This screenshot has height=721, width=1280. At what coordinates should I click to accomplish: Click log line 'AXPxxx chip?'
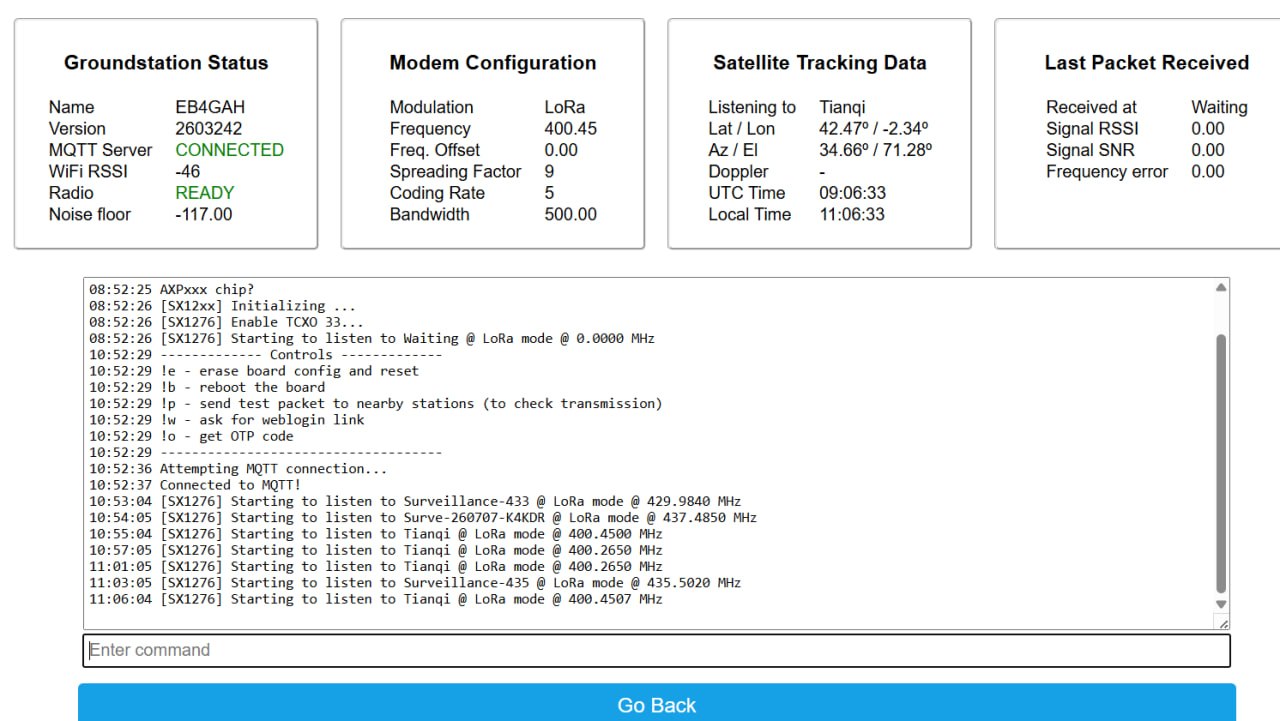coord(172,290)
